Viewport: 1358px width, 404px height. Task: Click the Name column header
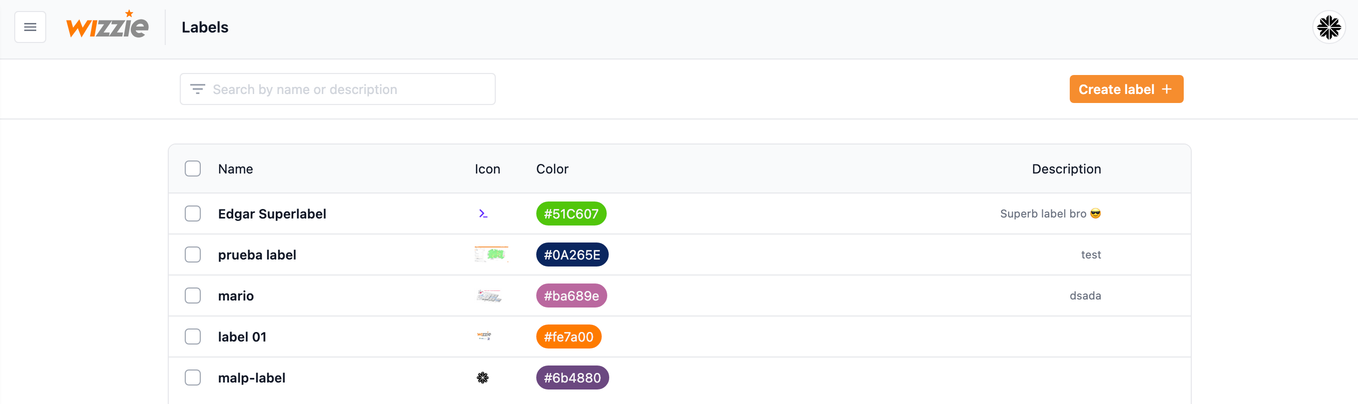pyautogui.click(x=236, y=169)
